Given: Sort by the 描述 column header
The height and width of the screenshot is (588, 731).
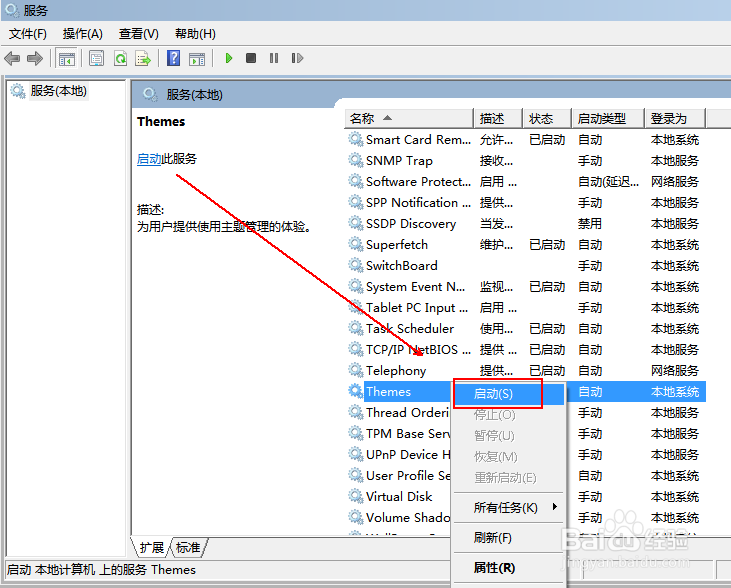Looking at the screenshot, I should pos(498,118).
